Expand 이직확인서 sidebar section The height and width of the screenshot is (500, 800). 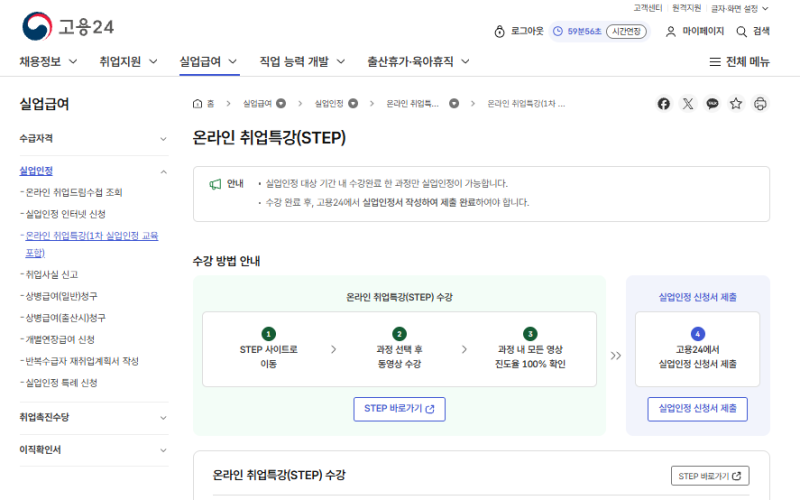[x=163, y=451]
